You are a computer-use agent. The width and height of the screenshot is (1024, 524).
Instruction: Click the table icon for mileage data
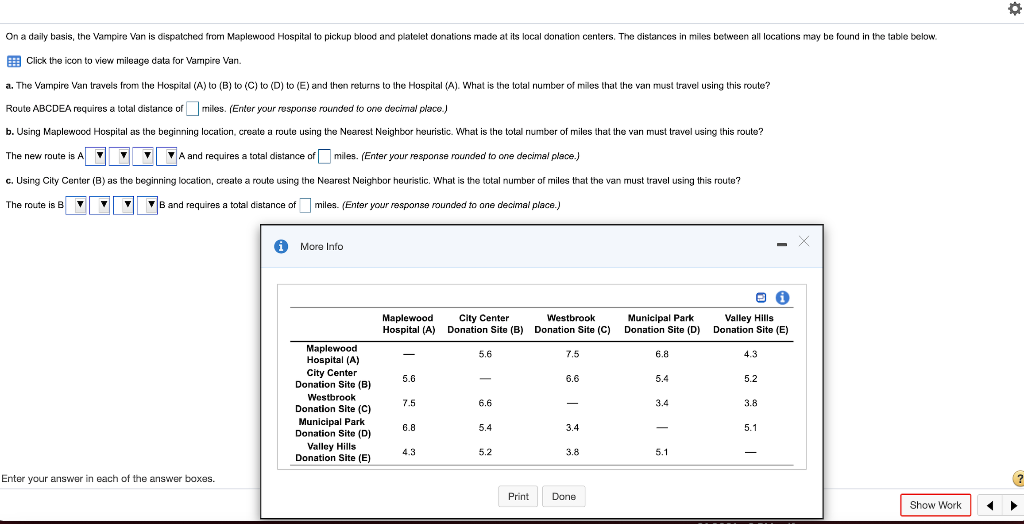point(14,61)
